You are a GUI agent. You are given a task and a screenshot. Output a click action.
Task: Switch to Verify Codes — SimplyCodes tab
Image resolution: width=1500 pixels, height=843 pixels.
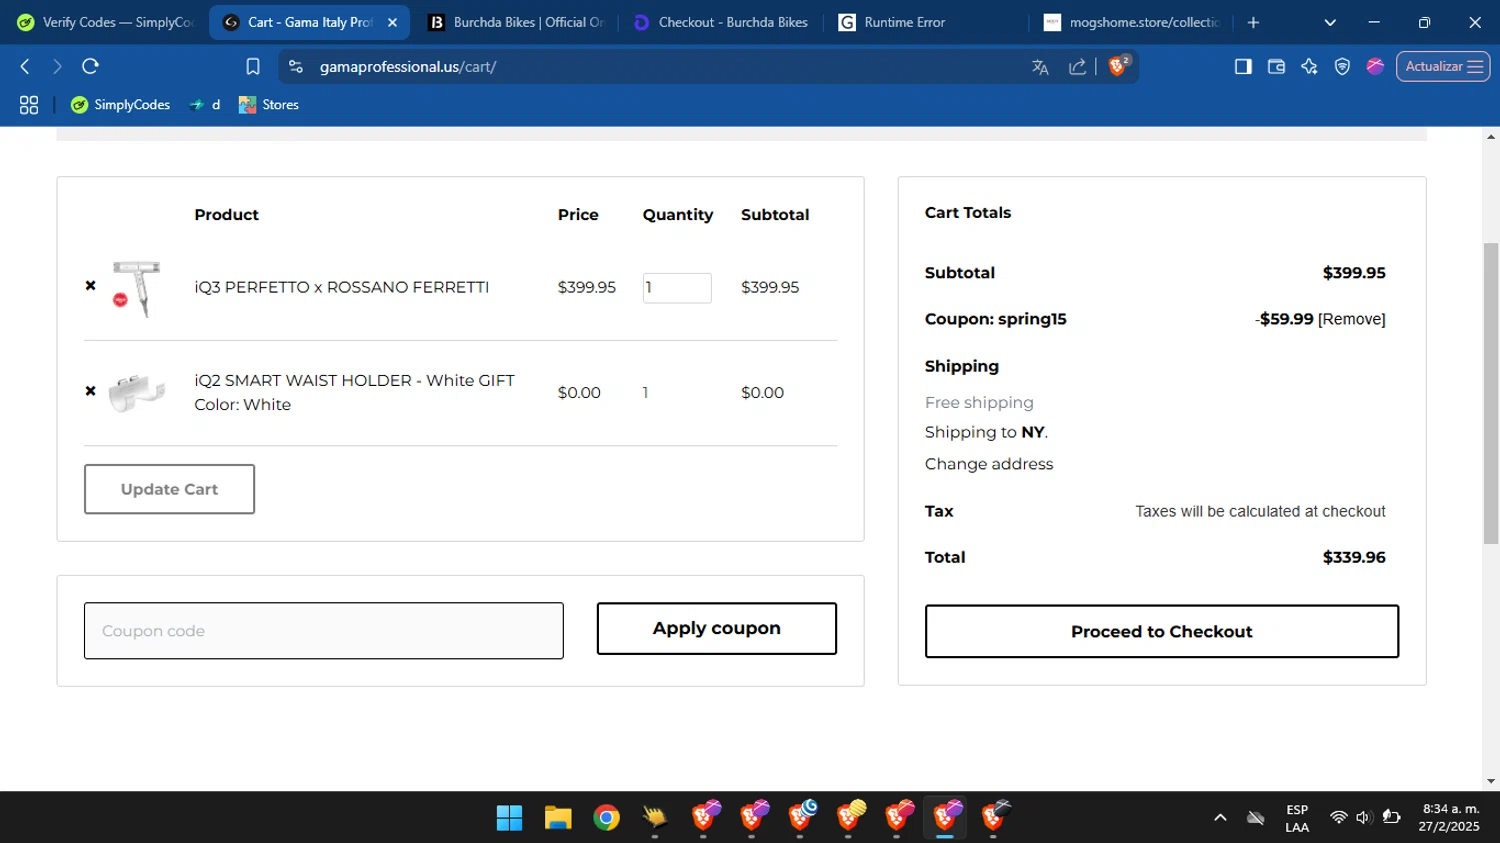tap(105, 22)
